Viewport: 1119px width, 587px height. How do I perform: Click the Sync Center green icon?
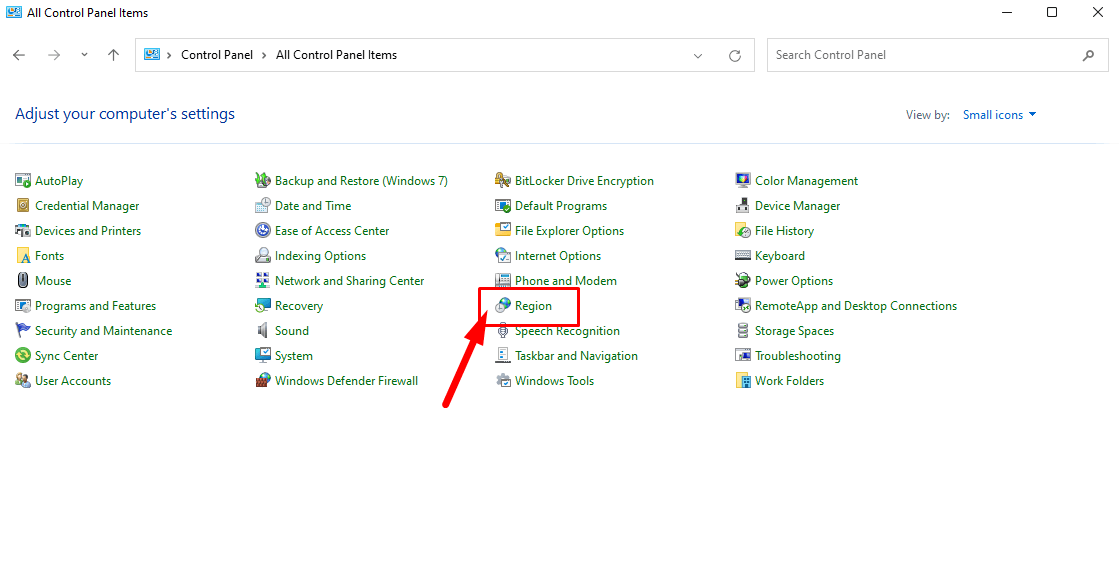click(x=23, y=356)
